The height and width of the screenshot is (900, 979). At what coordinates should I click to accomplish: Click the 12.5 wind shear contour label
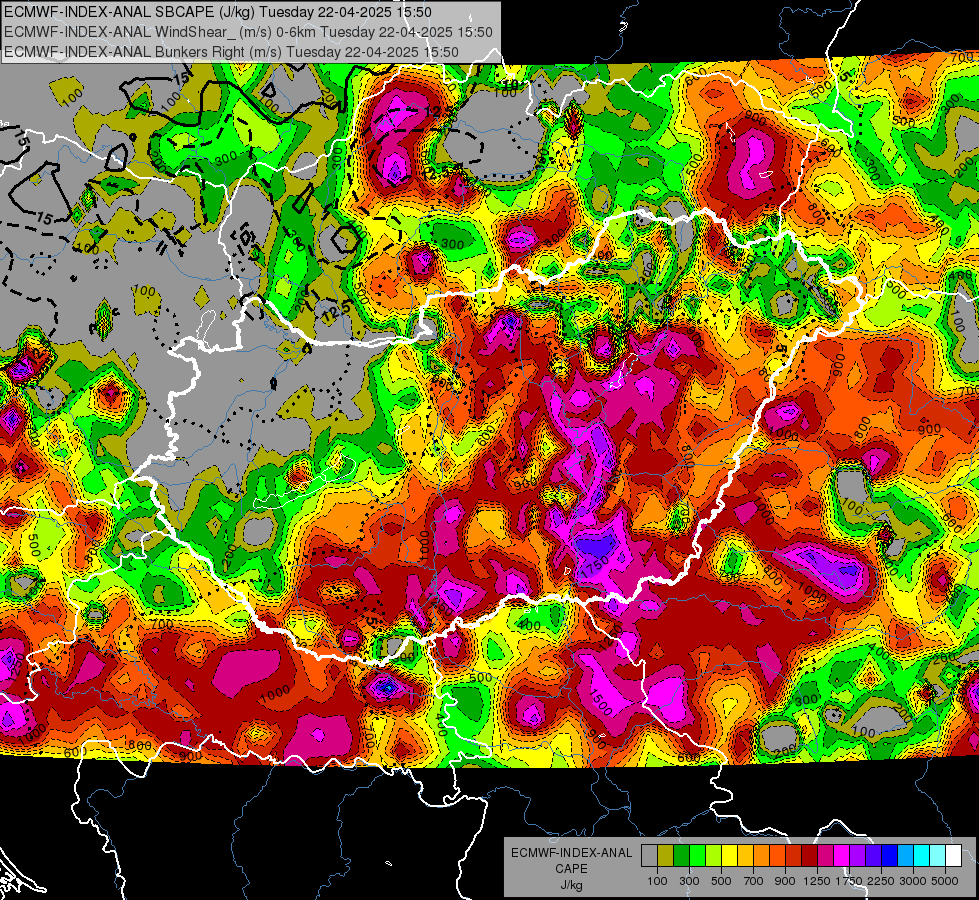[337, 310]
